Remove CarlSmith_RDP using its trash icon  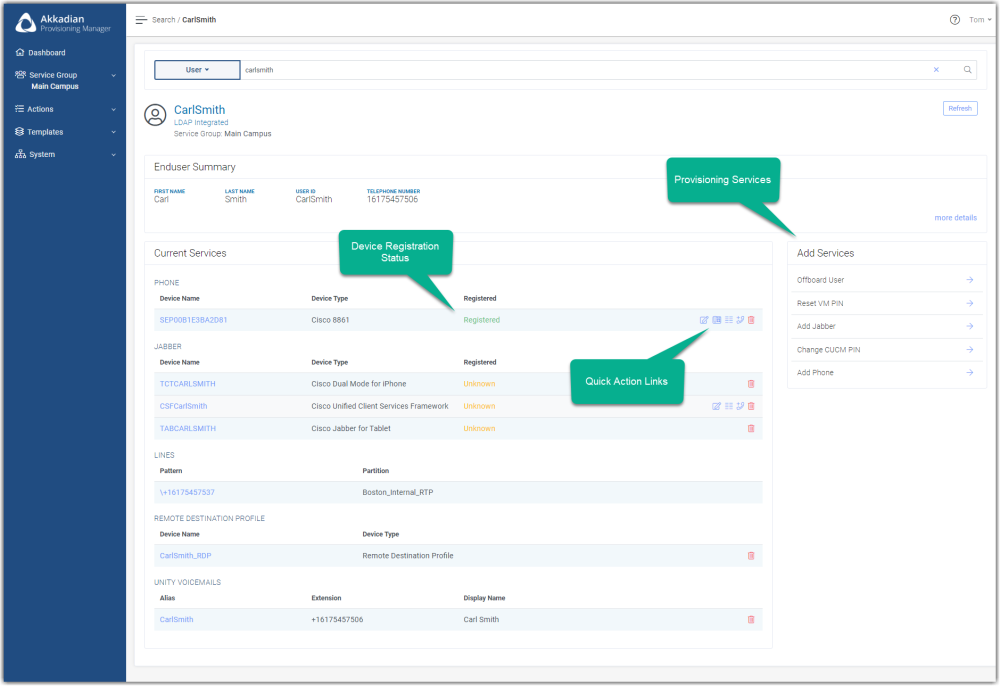[x=751, y=555]
